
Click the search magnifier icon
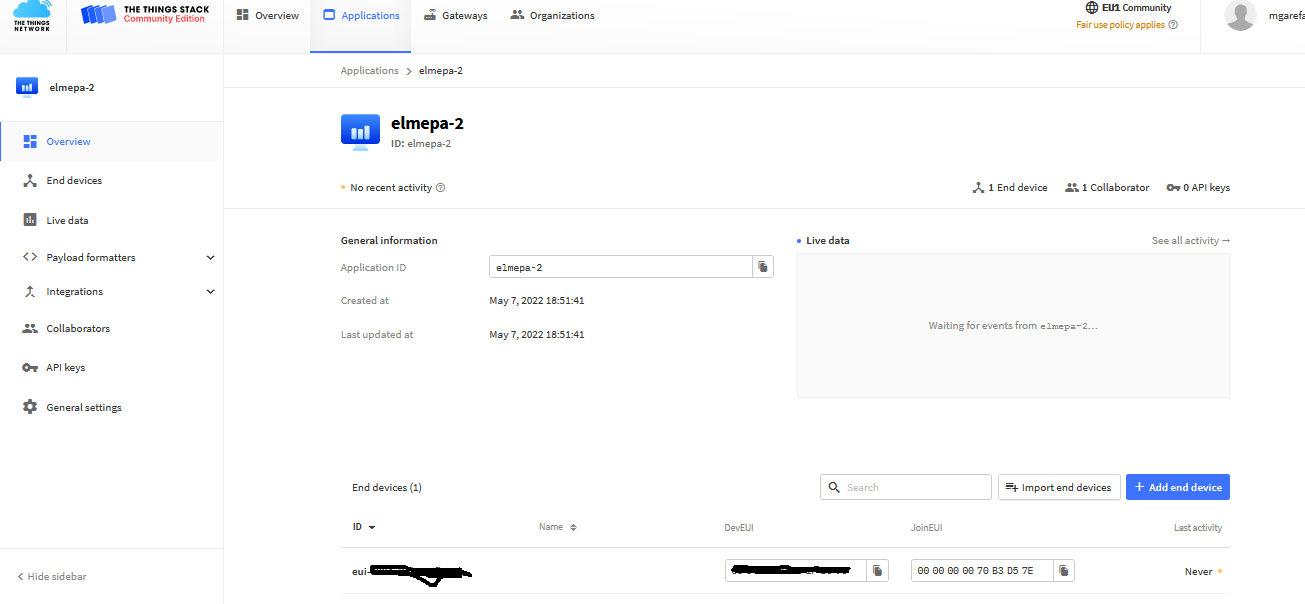(834, 487)
